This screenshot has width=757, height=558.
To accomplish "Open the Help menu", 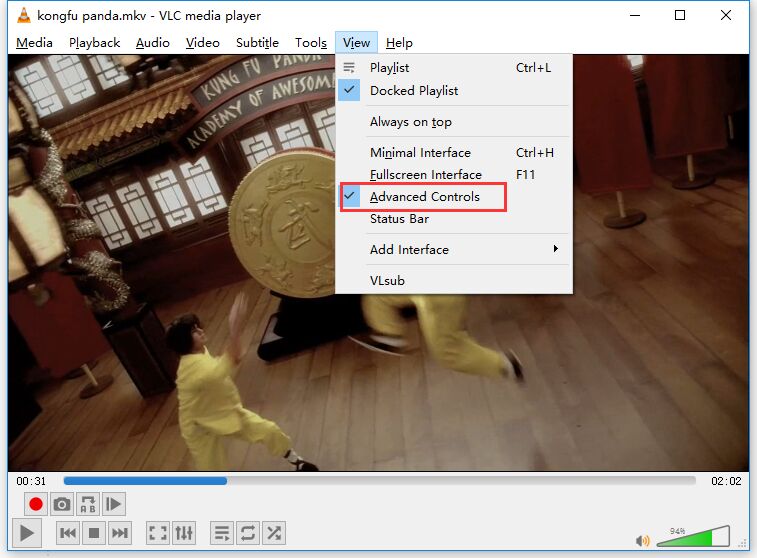I will pyautogui.click(x=399, y=43).
